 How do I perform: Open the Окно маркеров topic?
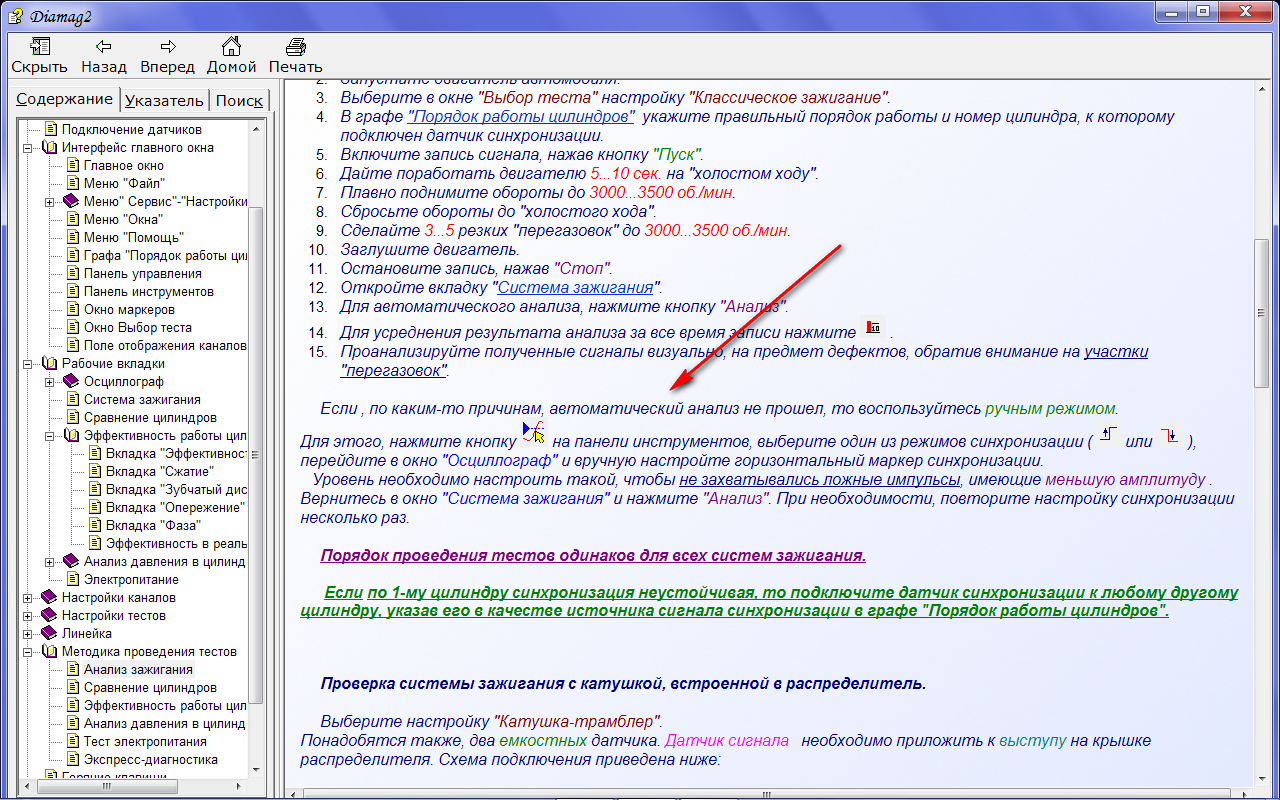129,310
